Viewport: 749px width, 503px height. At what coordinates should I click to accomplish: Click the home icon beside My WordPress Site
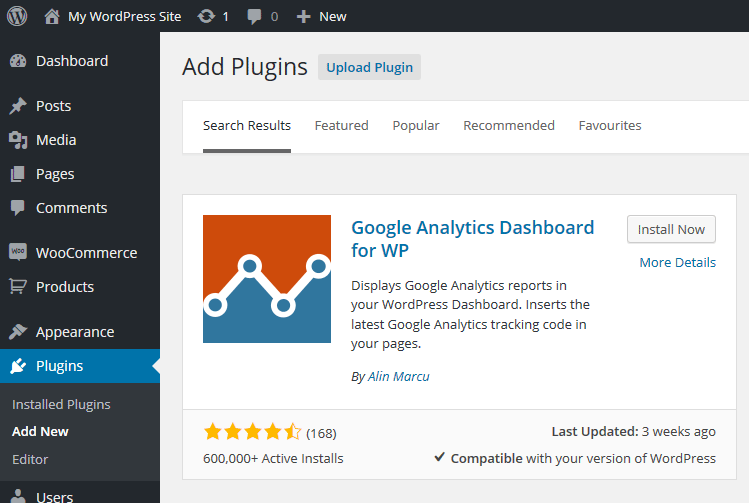click(52, 16)
